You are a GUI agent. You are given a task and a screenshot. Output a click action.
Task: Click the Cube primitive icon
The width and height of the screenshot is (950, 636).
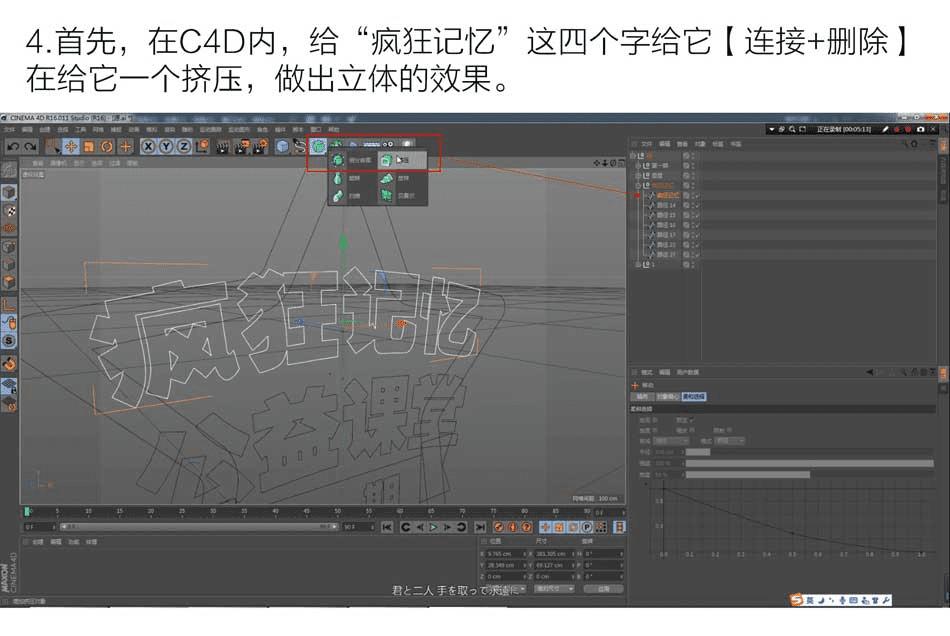(282, 147)
